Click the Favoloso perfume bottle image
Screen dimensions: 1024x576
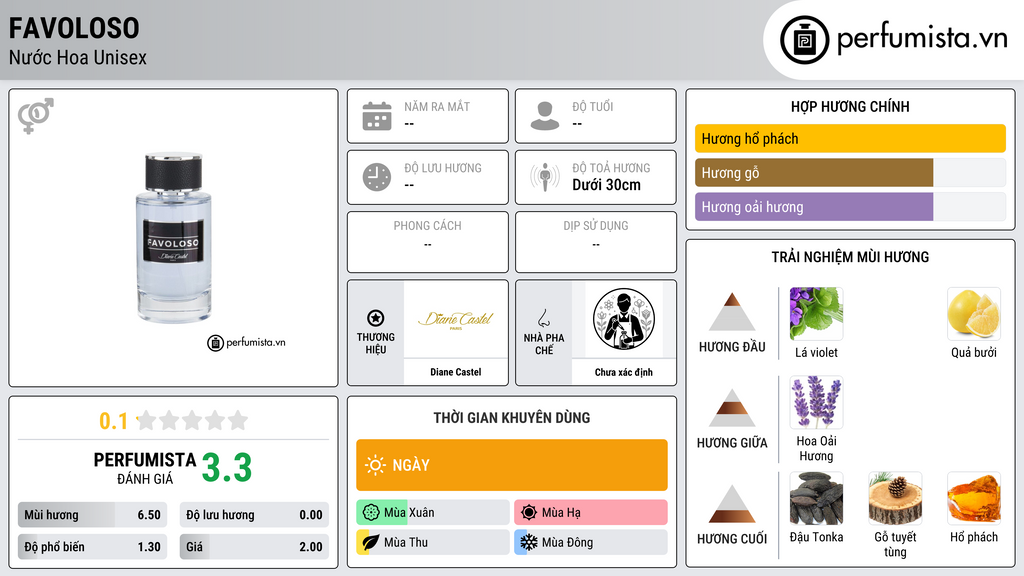coord(174,238)
